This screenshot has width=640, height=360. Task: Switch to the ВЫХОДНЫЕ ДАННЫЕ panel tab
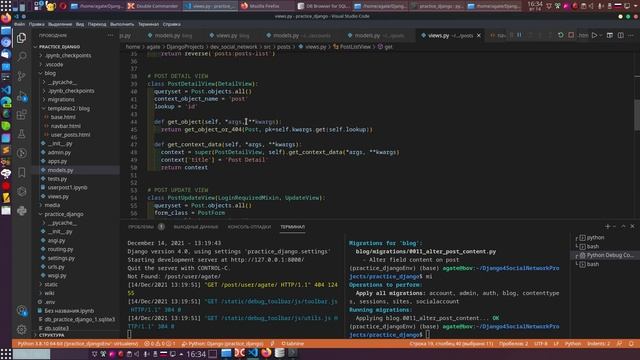[x=196, y=227]
